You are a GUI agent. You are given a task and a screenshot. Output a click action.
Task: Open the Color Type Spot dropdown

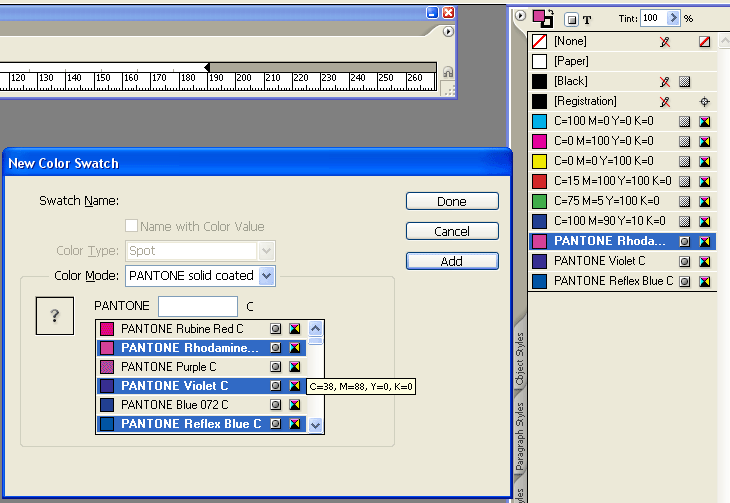click(x=266, y=251)
